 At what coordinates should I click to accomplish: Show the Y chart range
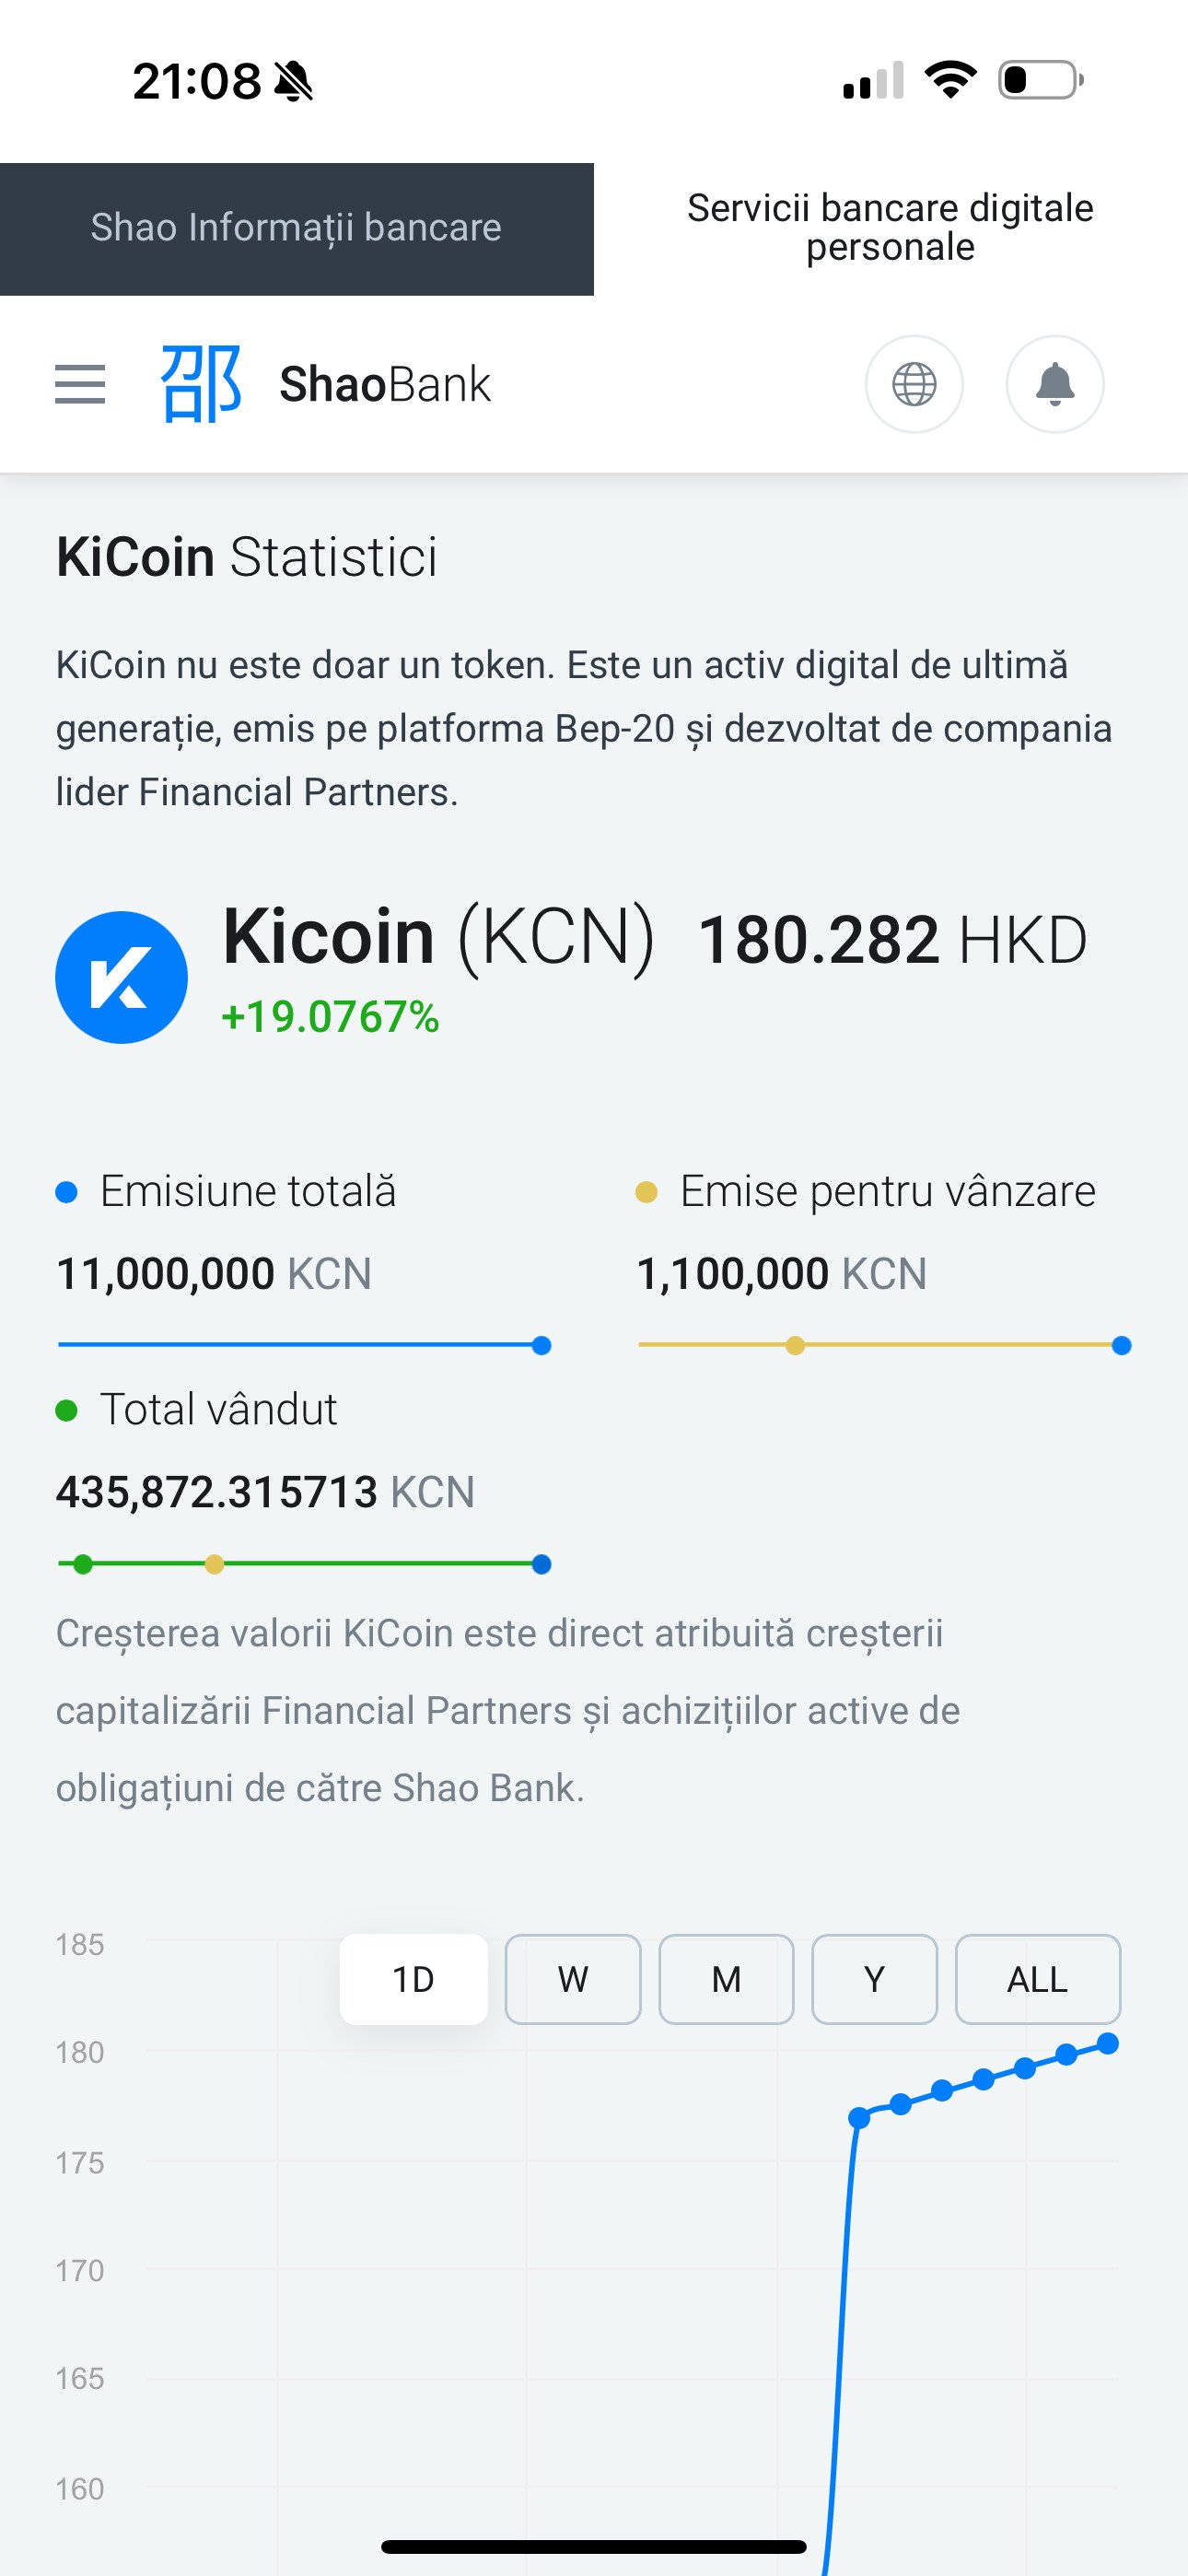click(874, 1979)
